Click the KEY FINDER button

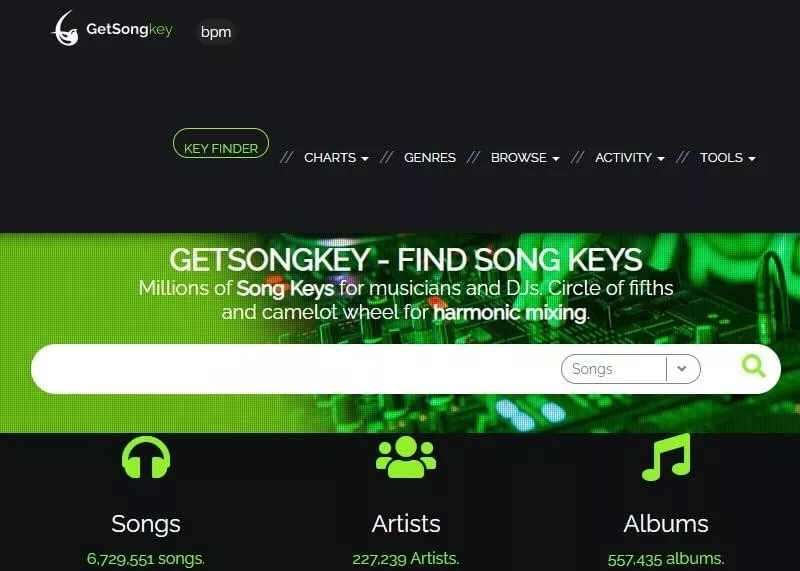[221, 143]
